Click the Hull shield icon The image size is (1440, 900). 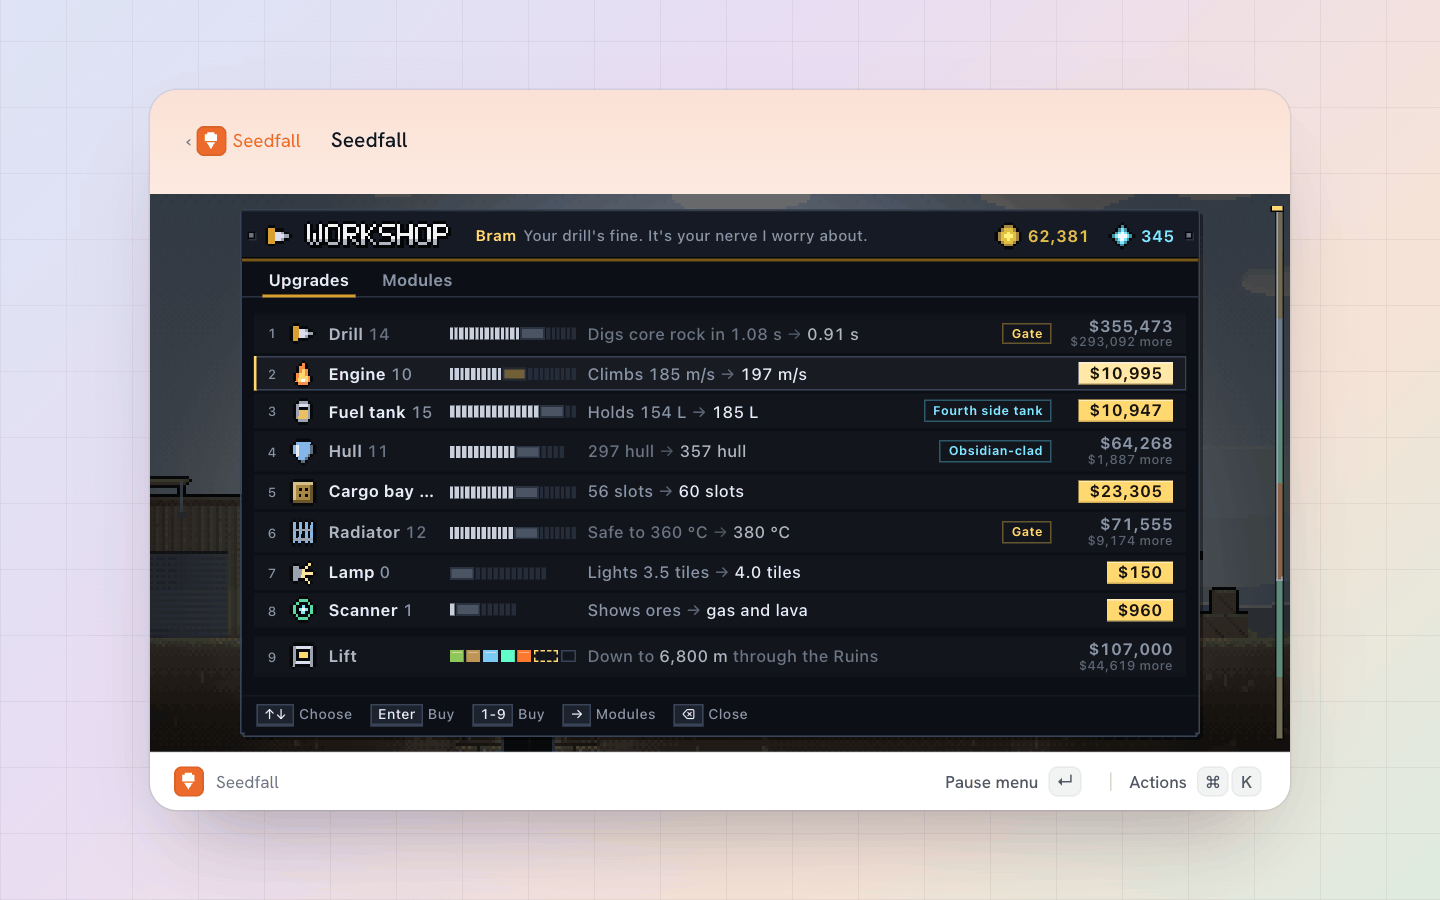click(x=302, y=452)
